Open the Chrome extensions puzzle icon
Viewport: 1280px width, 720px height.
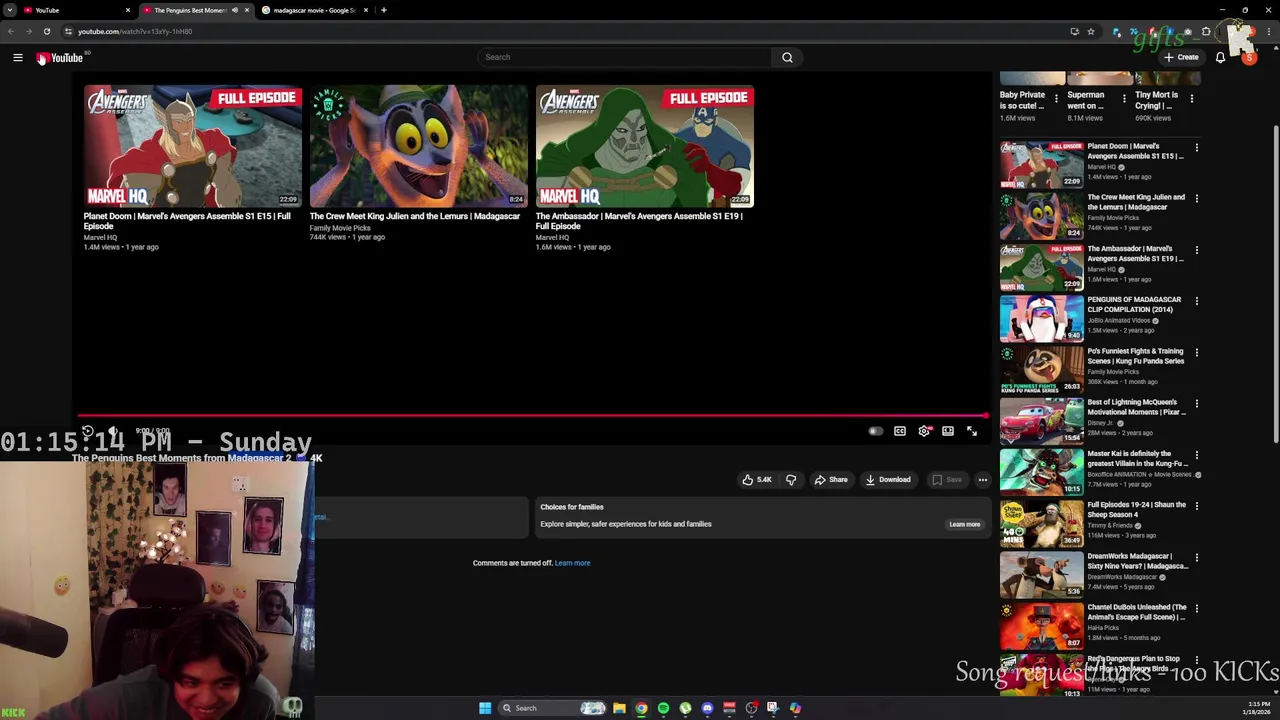point(1205,31)
